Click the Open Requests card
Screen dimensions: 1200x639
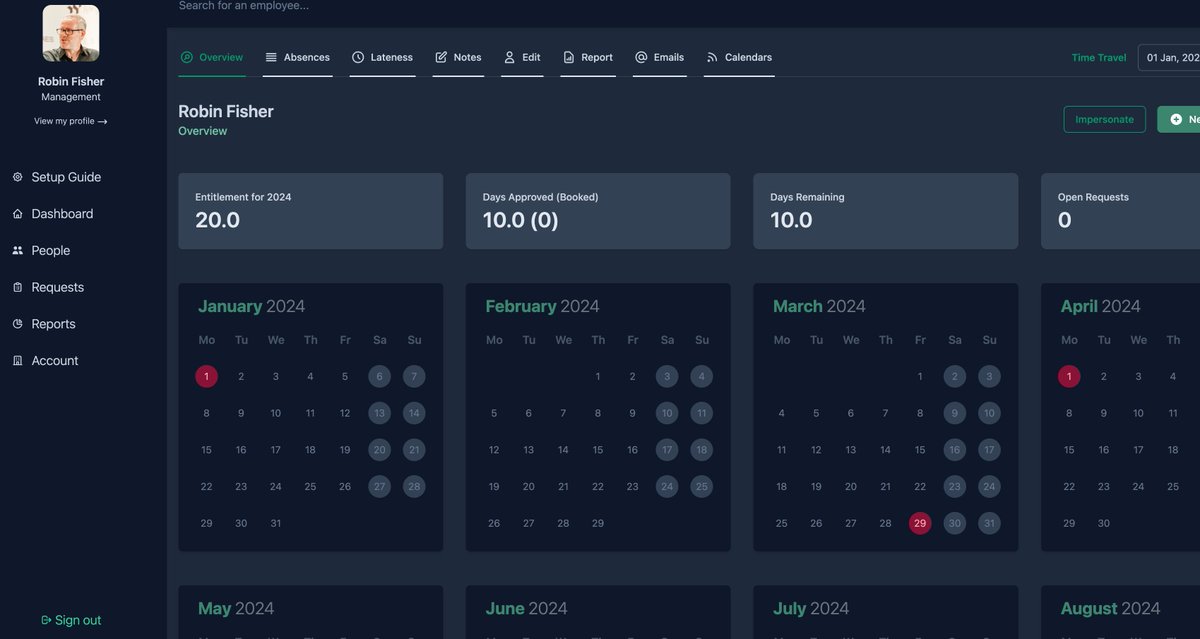point(1120,211)
